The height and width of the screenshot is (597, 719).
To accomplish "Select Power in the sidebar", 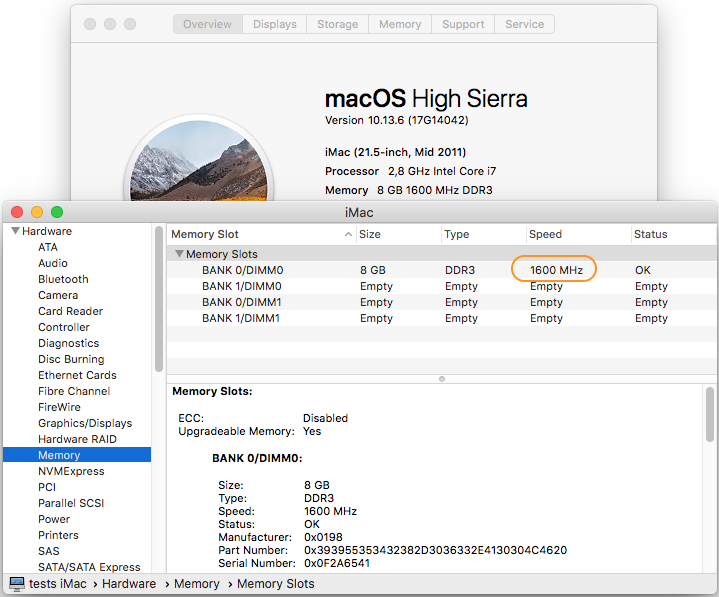I will (54, 519).
